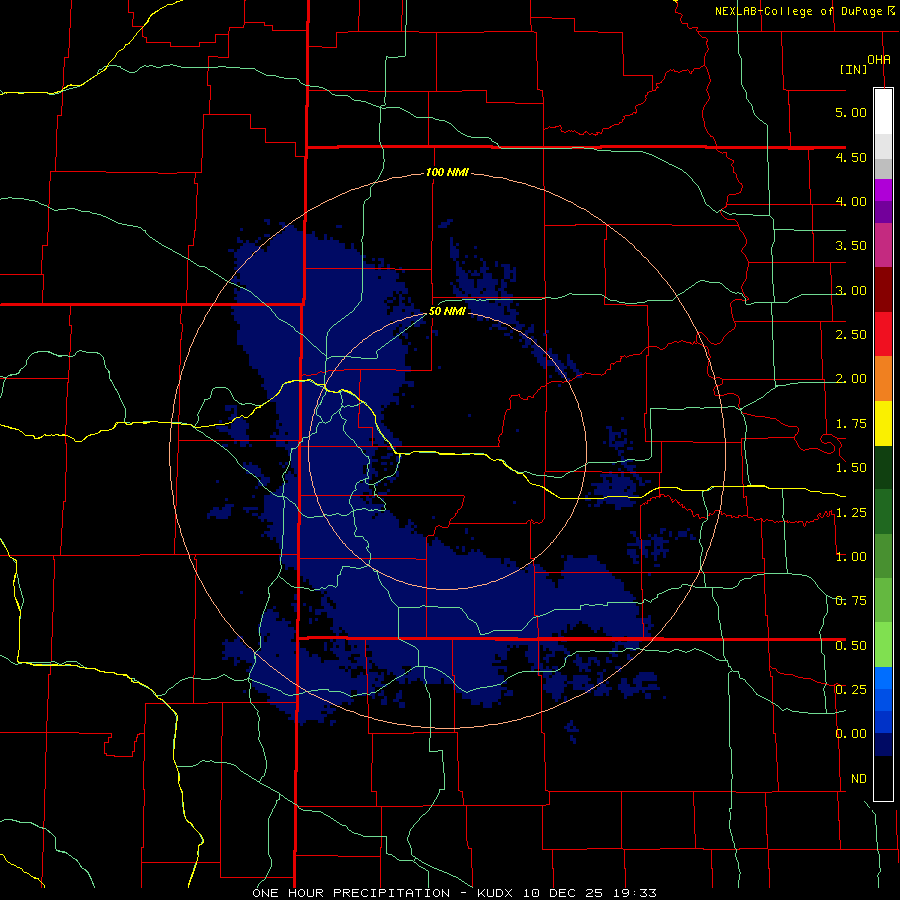Click the [IN] units label
The width and height of the screenshot is (900, 900).
click(853, 69)
